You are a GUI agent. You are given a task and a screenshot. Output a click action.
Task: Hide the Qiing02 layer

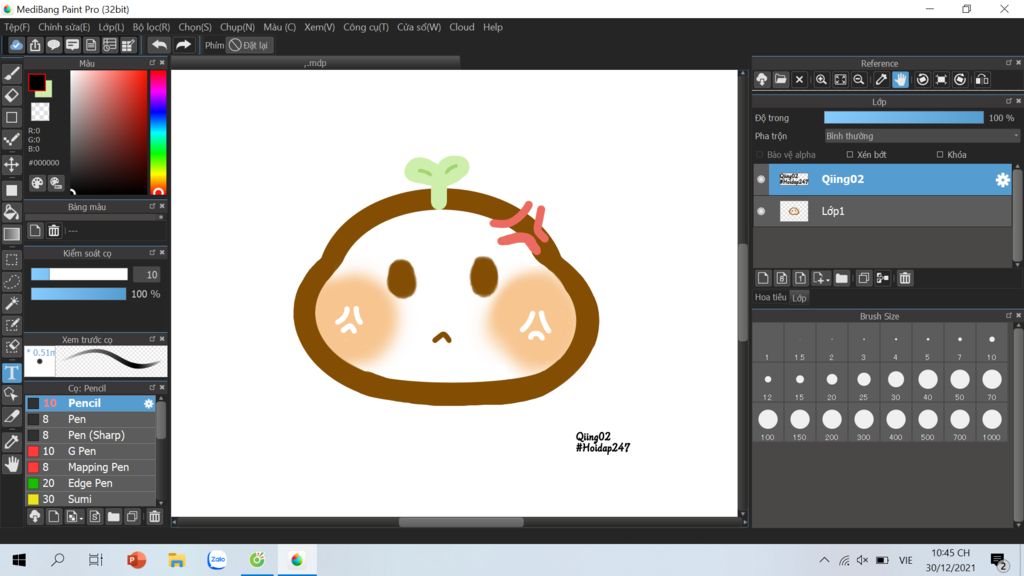click(761, 179)
